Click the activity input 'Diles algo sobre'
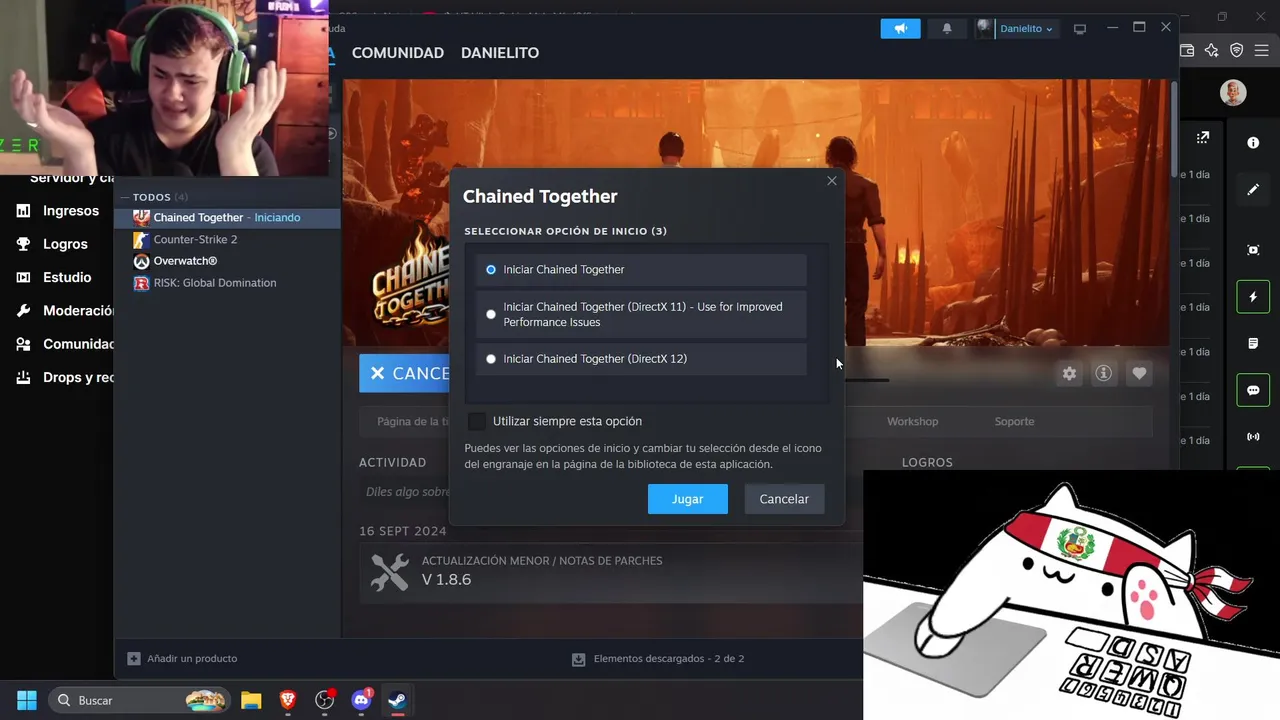Screen dimensions: 1280x720 click(409, 492)
